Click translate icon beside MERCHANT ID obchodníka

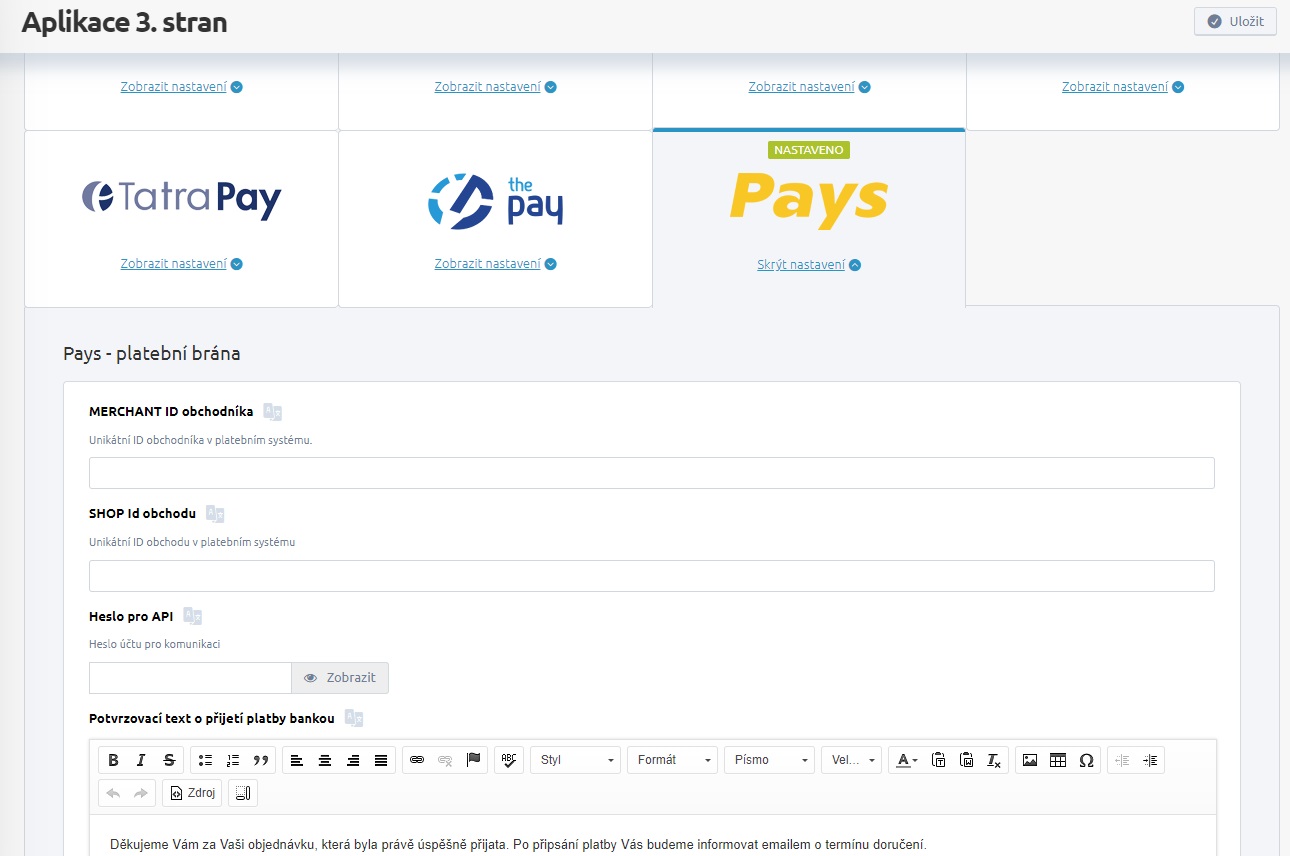click(x=272, y=412)
